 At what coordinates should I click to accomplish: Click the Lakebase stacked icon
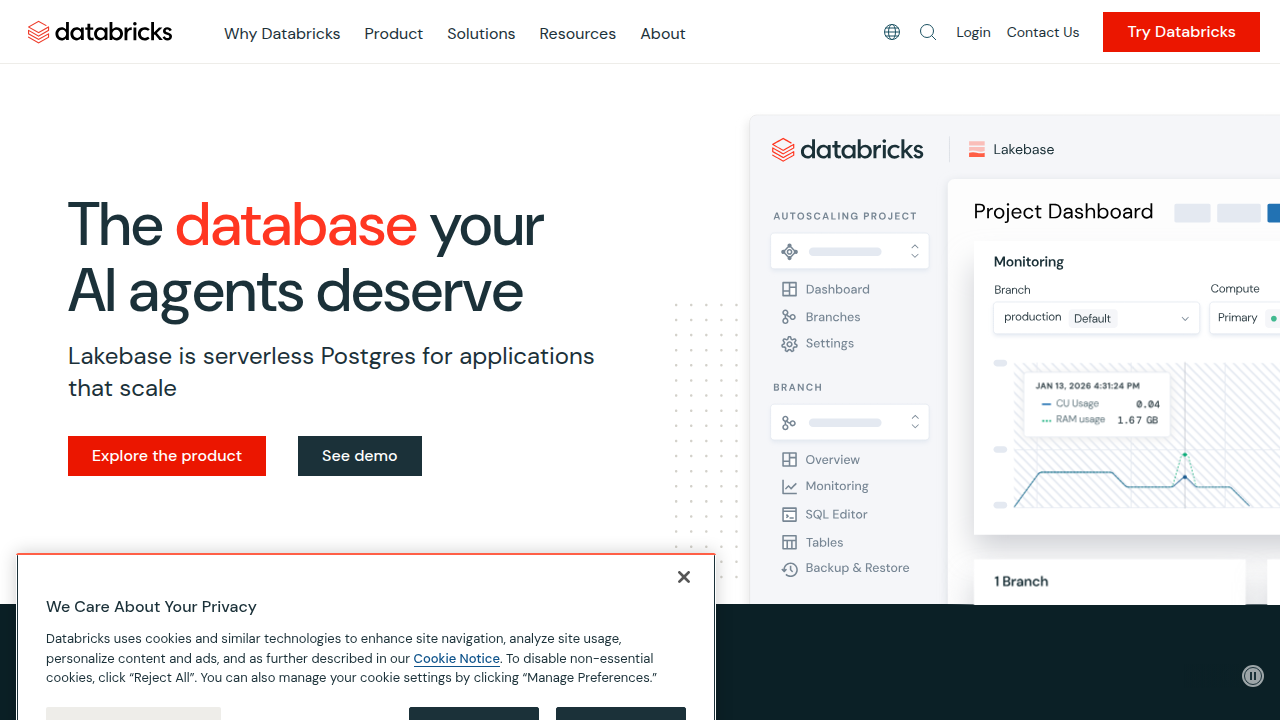[977, 150]
